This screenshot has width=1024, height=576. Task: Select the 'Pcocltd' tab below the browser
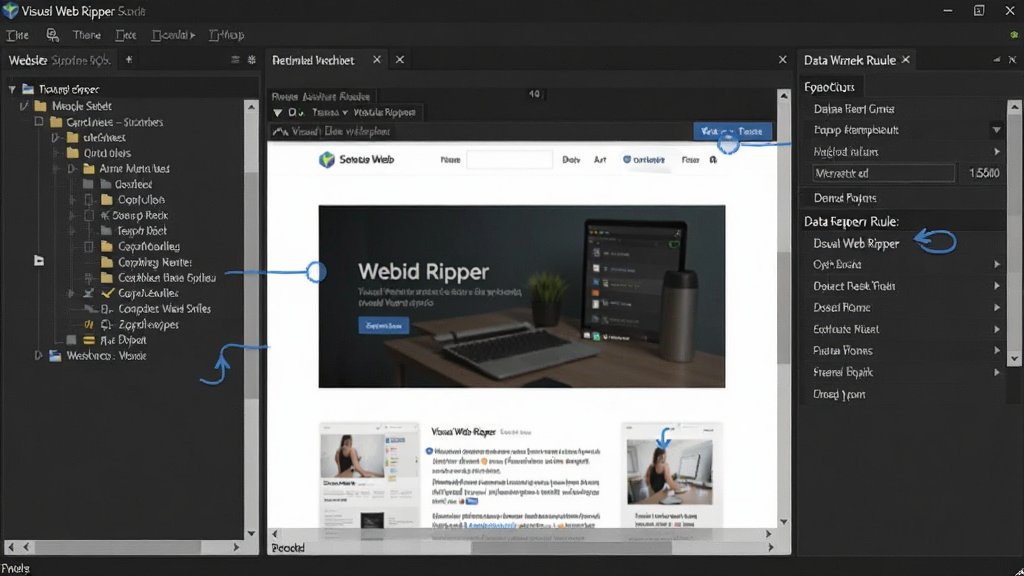coord(288,548)
